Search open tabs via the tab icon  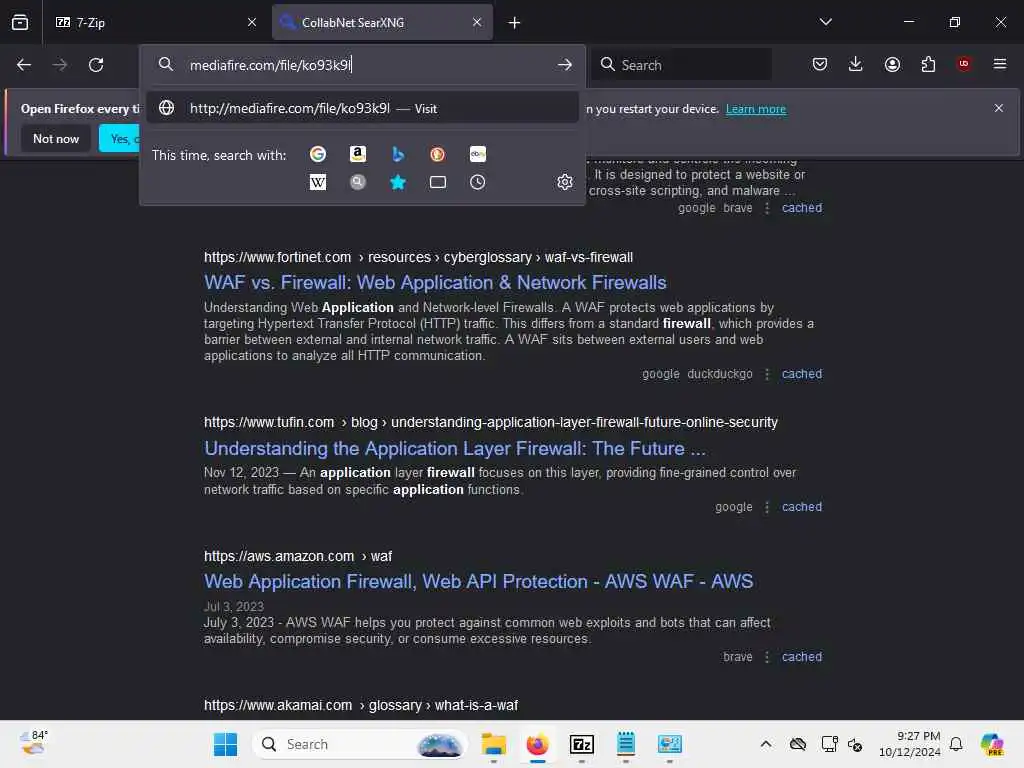pyautogui.click(x=438, y=182)
